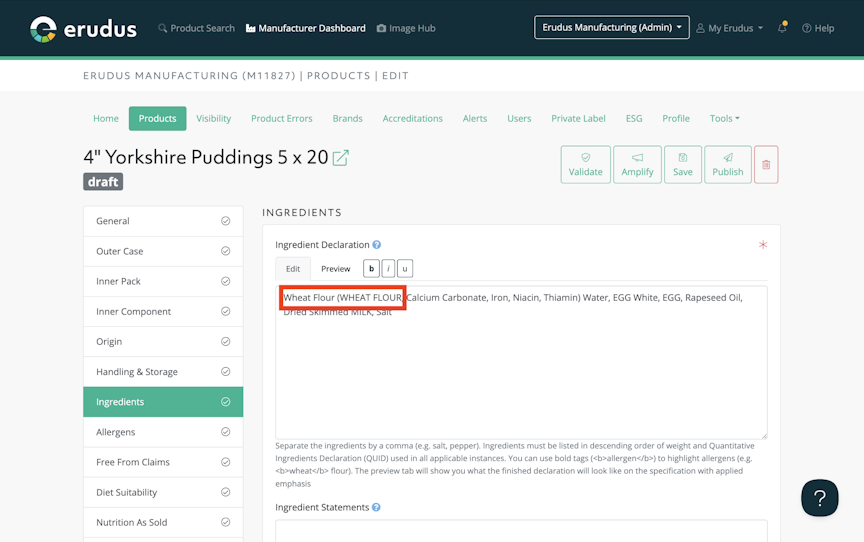Open Free From Claims section

click(x=163, y=462)
